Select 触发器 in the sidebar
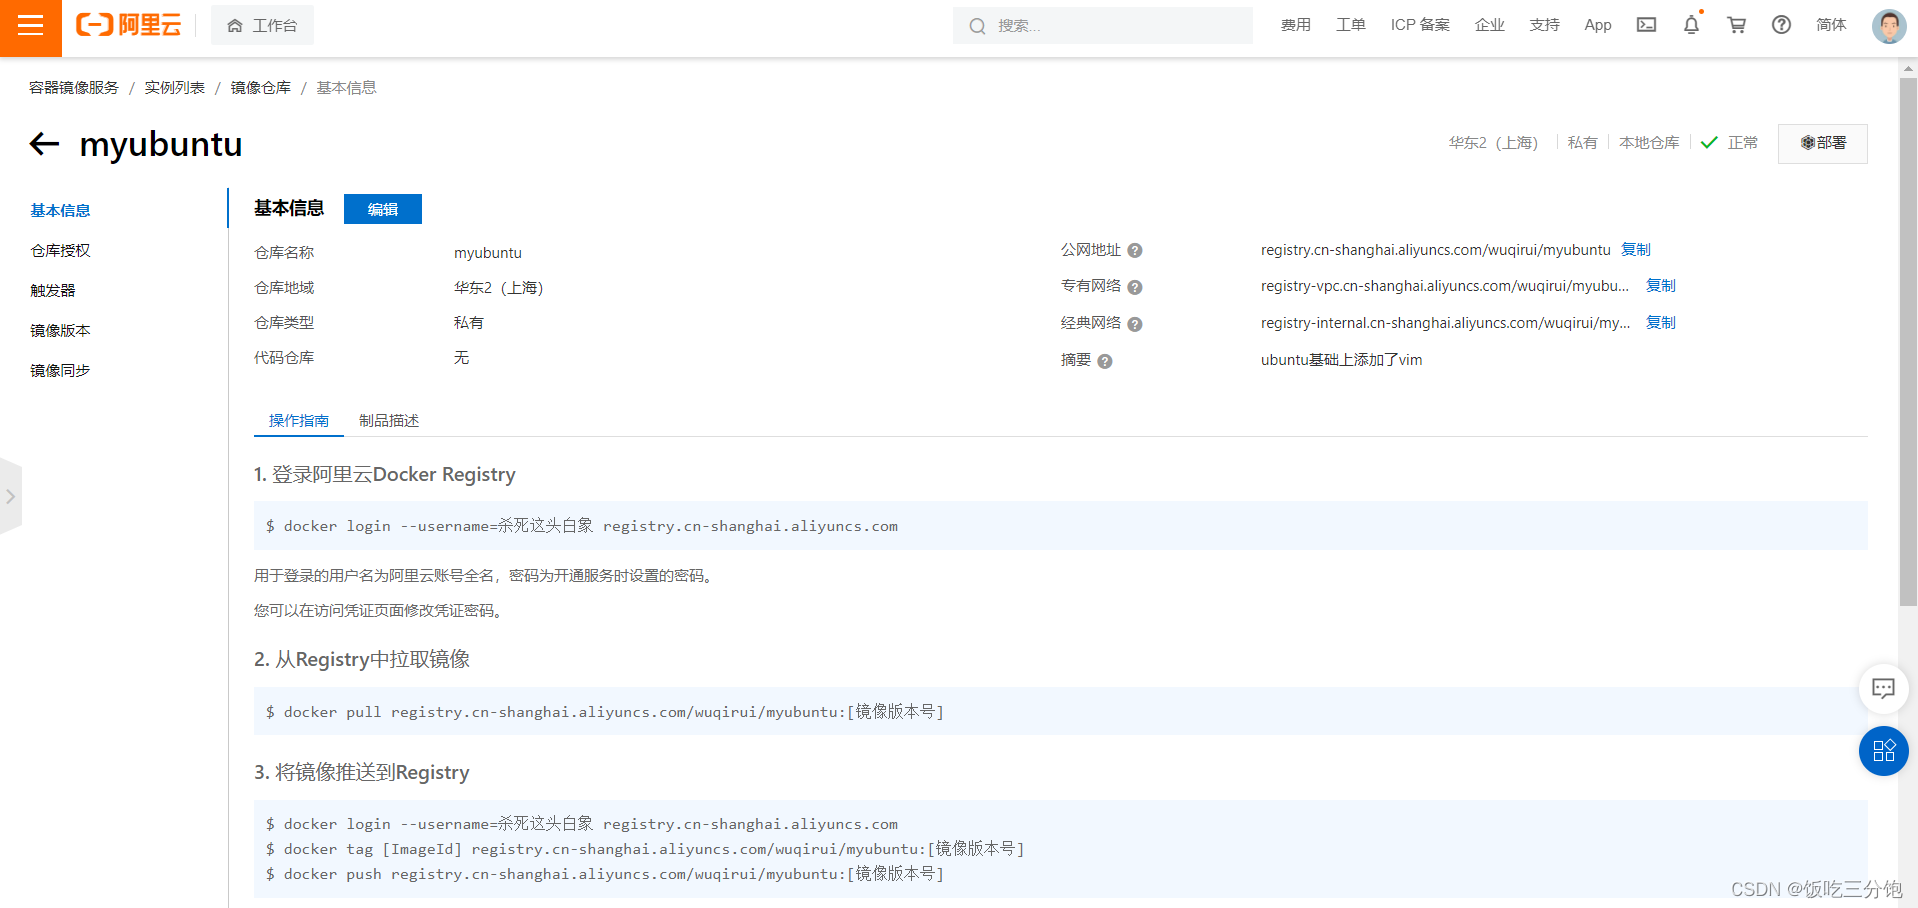The width and height of the screenshot is (1918, 908). point(53,290)
